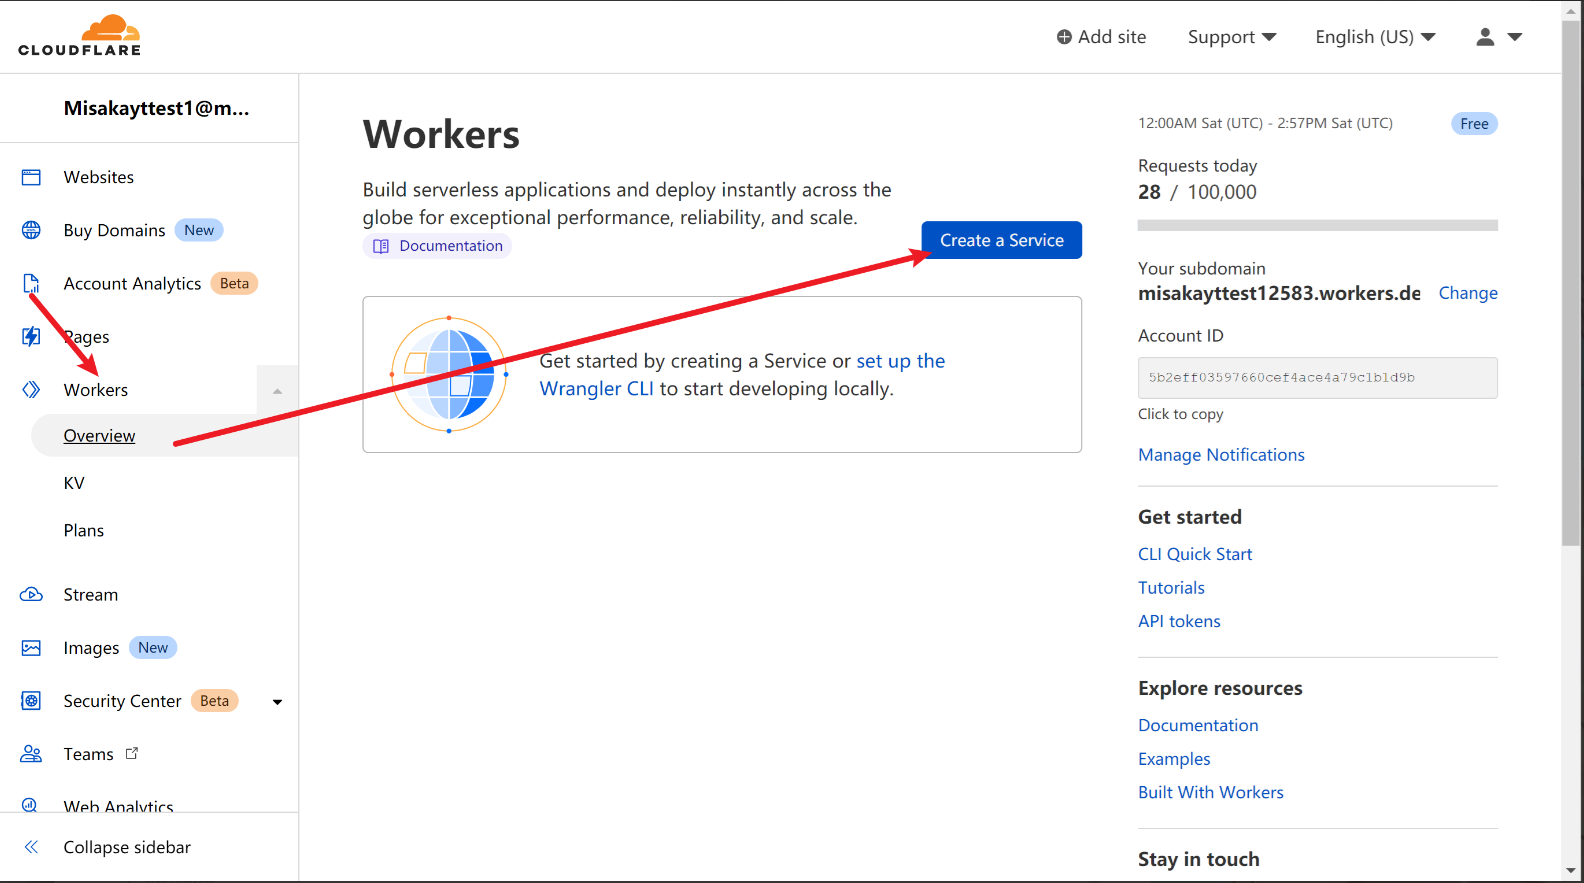
Task: Click the Documentation book icon
Action: (x=381, y=246)
